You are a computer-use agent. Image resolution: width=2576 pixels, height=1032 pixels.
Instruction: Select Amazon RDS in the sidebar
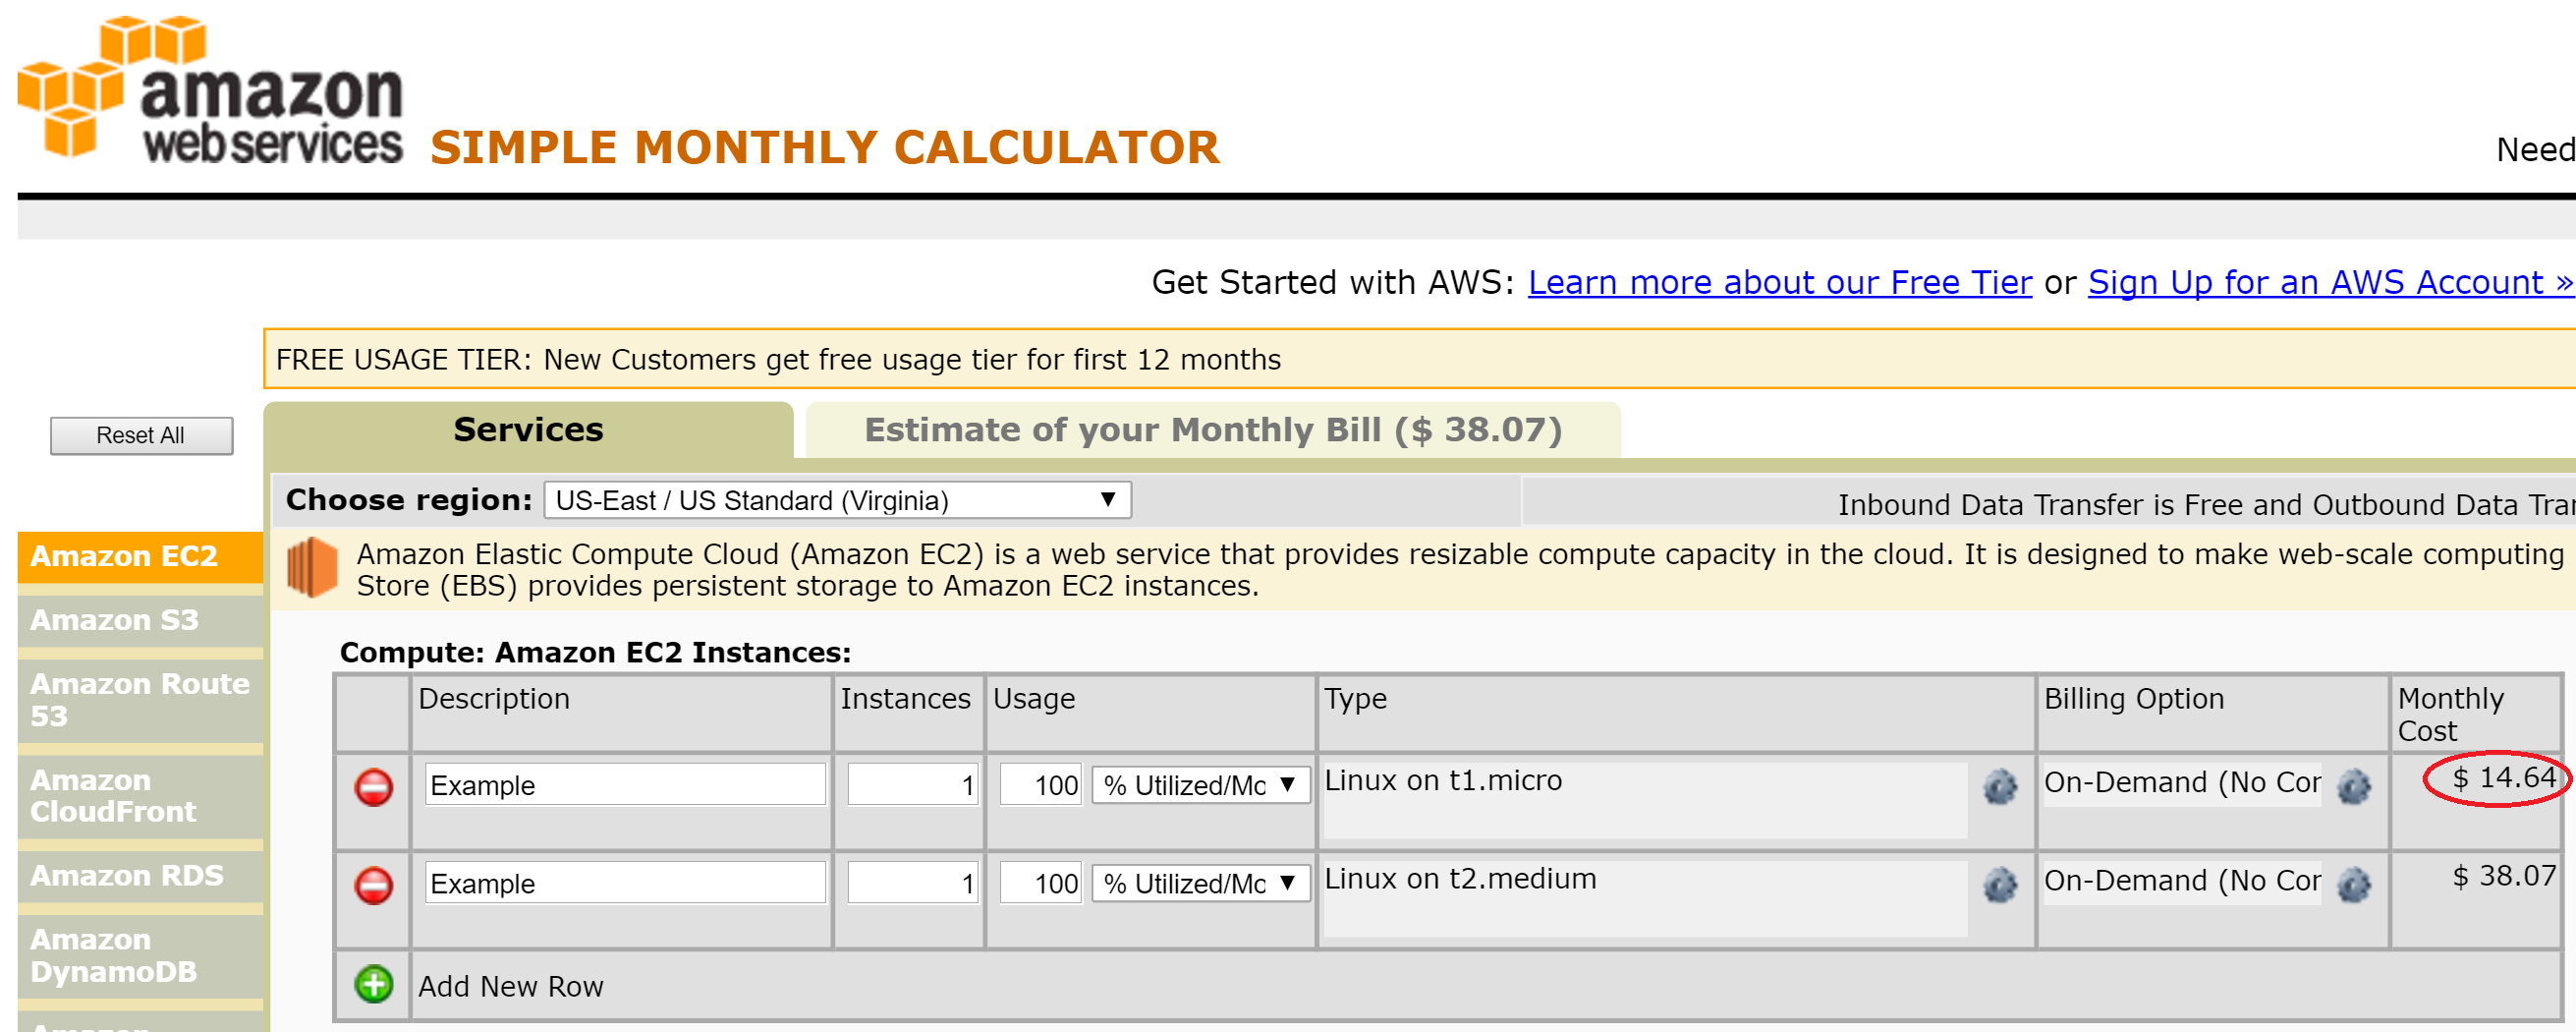tap(140, 876)
